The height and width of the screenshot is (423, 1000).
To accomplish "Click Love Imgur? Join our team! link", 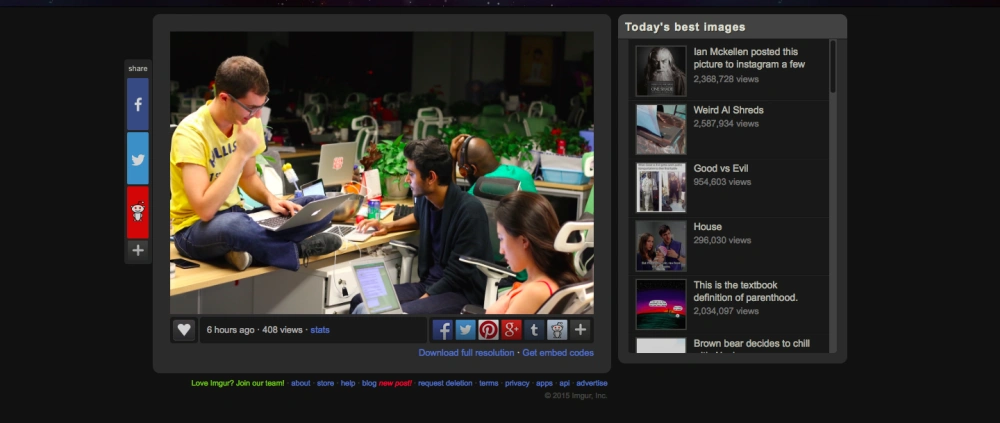I will [x=238, y=383].
